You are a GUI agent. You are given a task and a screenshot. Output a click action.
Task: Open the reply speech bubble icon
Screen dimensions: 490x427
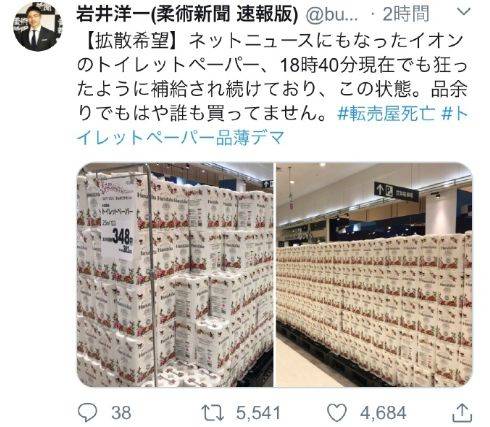pos(88,412)
